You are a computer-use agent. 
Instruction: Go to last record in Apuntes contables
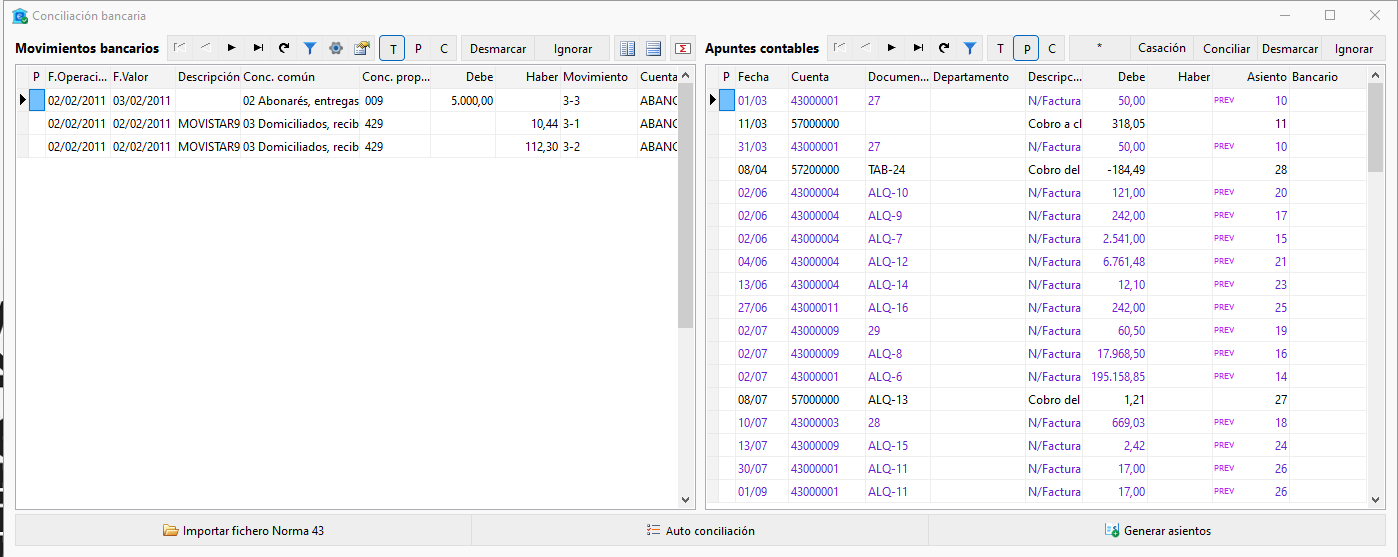(x=918, y=48)
